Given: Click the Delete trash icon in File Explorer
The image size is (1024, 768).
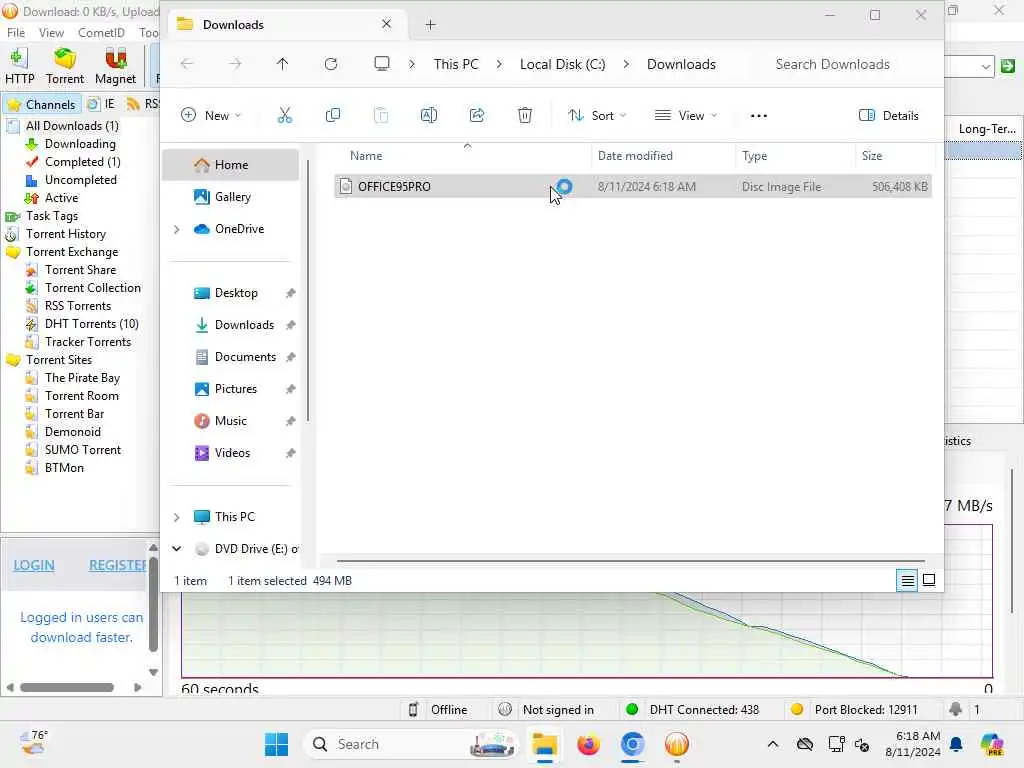Looking at the screenshot, I should tap(525, 116).
